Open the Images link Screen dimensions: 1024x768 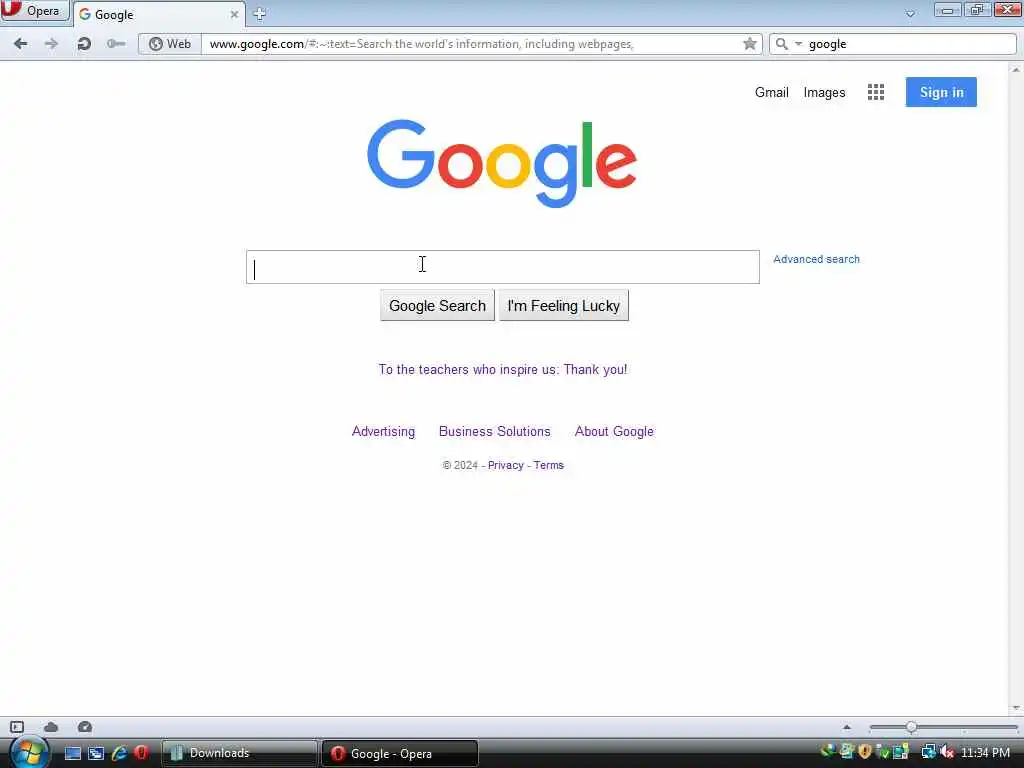pos(824,93)
